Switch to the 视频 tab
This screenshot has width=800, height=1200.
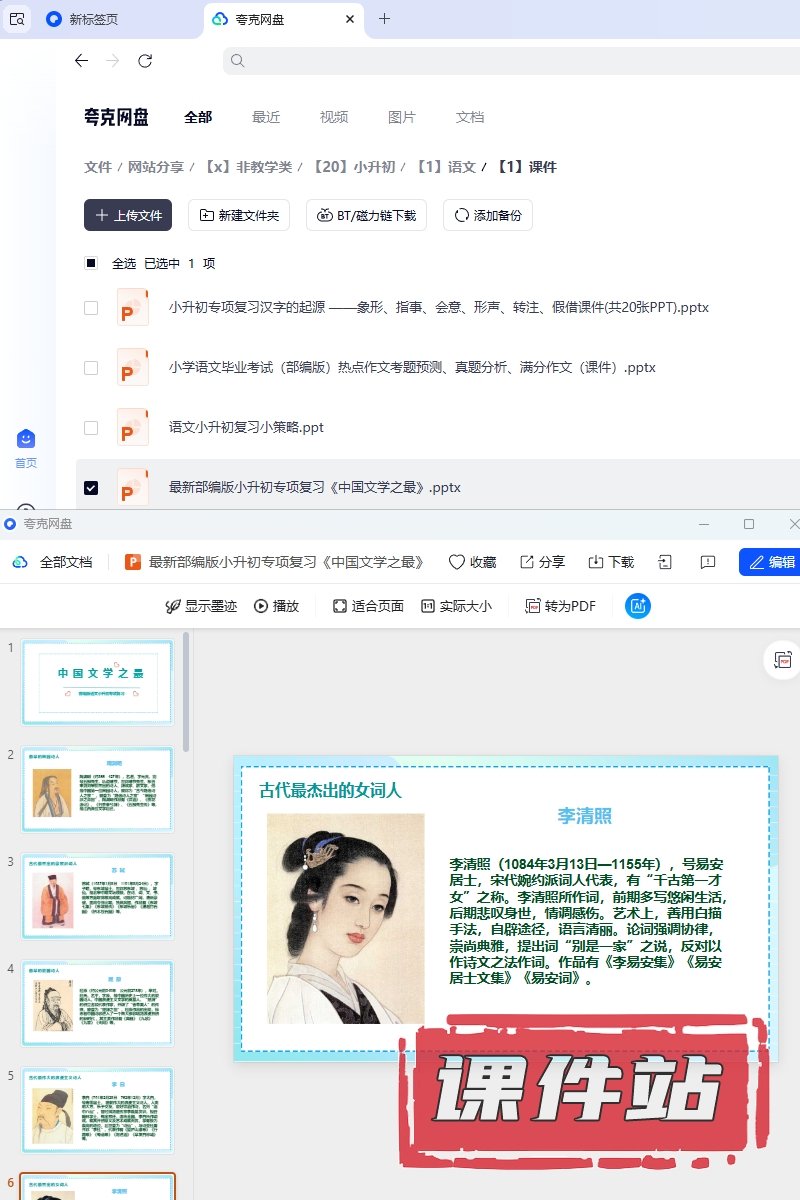[334, 117]
